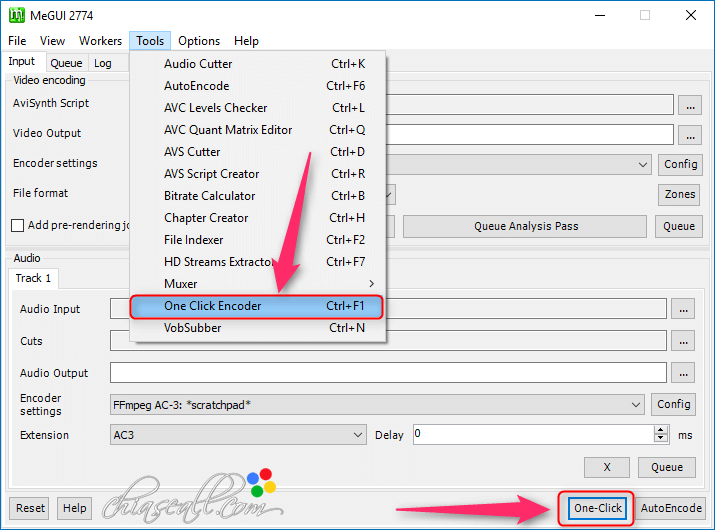Browse for Audio Input file
715x530 pixels.
point(683,309)
